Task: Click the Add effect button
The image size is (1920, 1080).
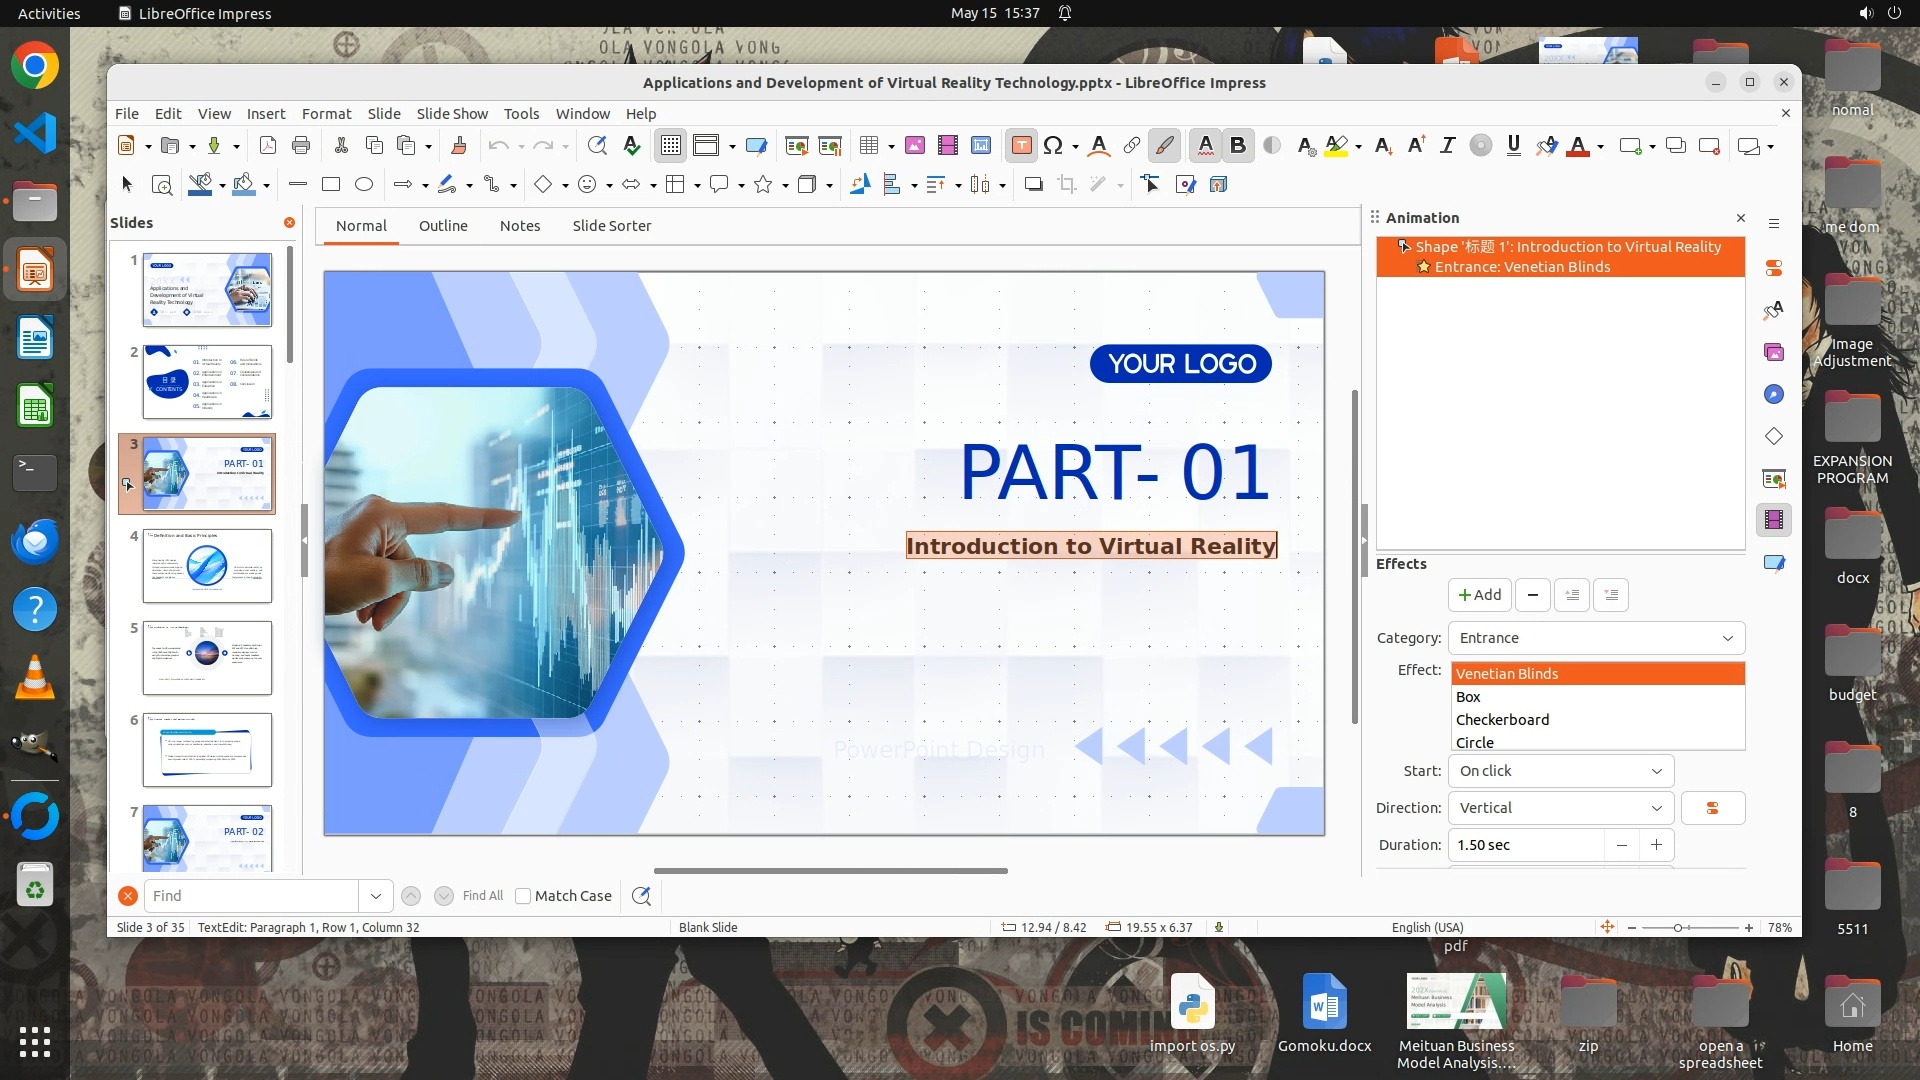Action: (1479, 595)
